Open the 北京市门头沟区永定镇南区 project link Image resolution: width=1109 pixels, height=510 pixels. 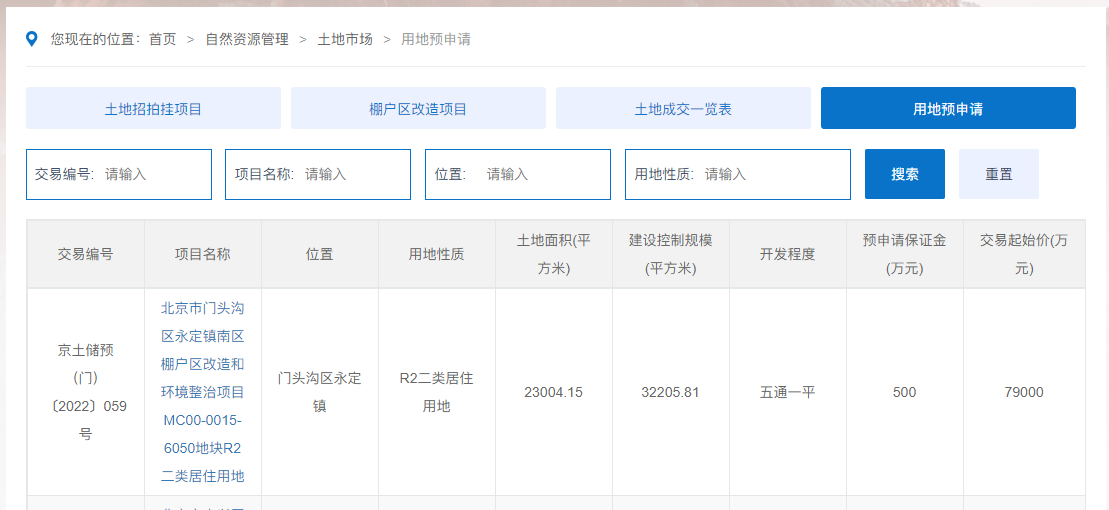click(x=203, y=393)
